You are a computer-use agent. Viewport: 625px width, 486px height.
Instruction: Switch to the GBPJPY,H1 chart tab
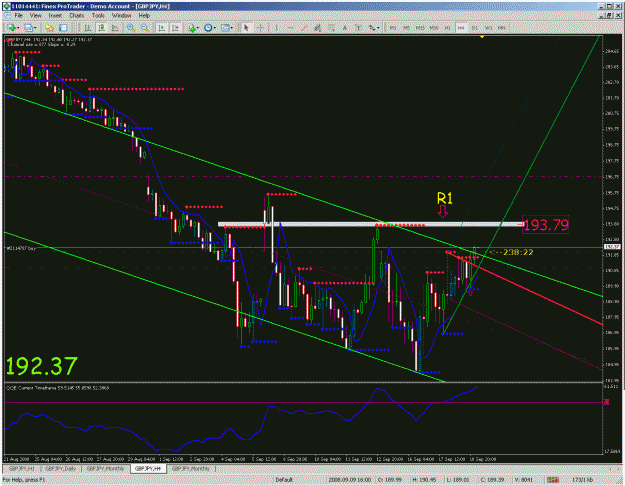[x=22, y=468]
